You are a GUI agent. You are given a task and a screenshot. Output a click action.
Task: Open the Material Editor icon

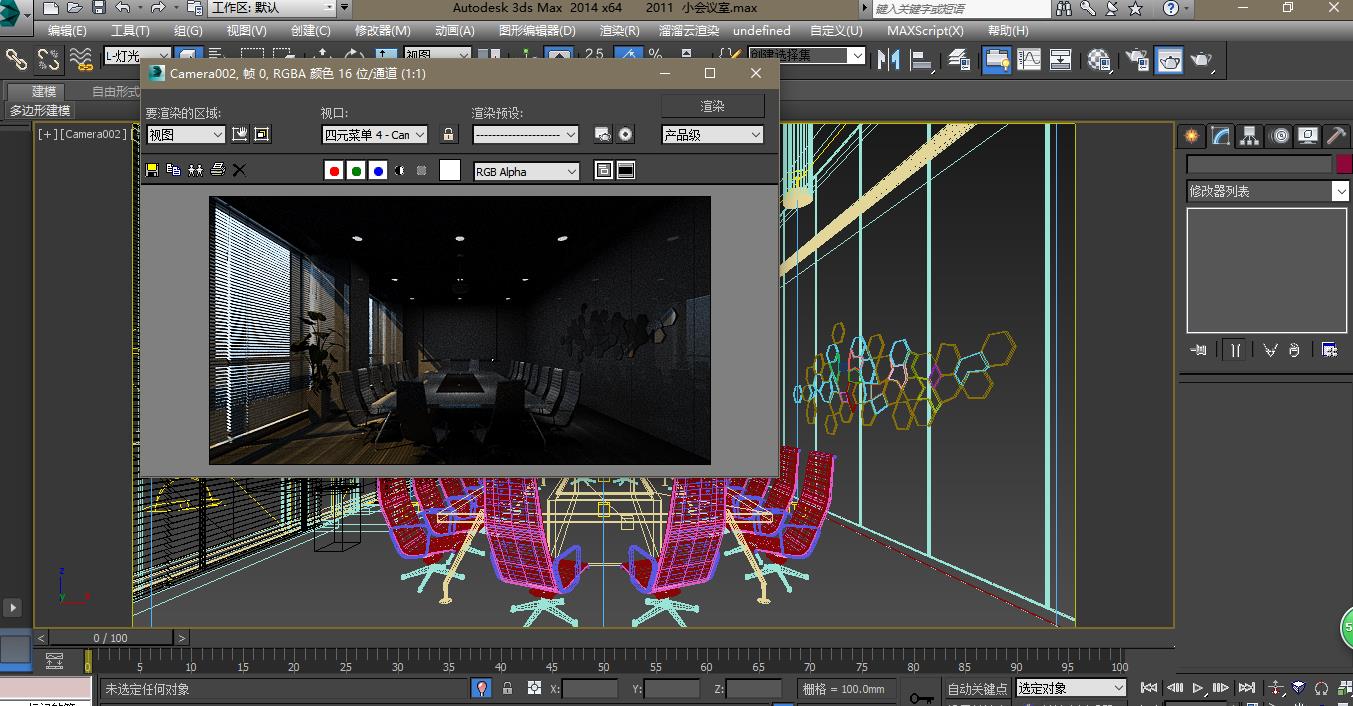(x=1099, y=60)
